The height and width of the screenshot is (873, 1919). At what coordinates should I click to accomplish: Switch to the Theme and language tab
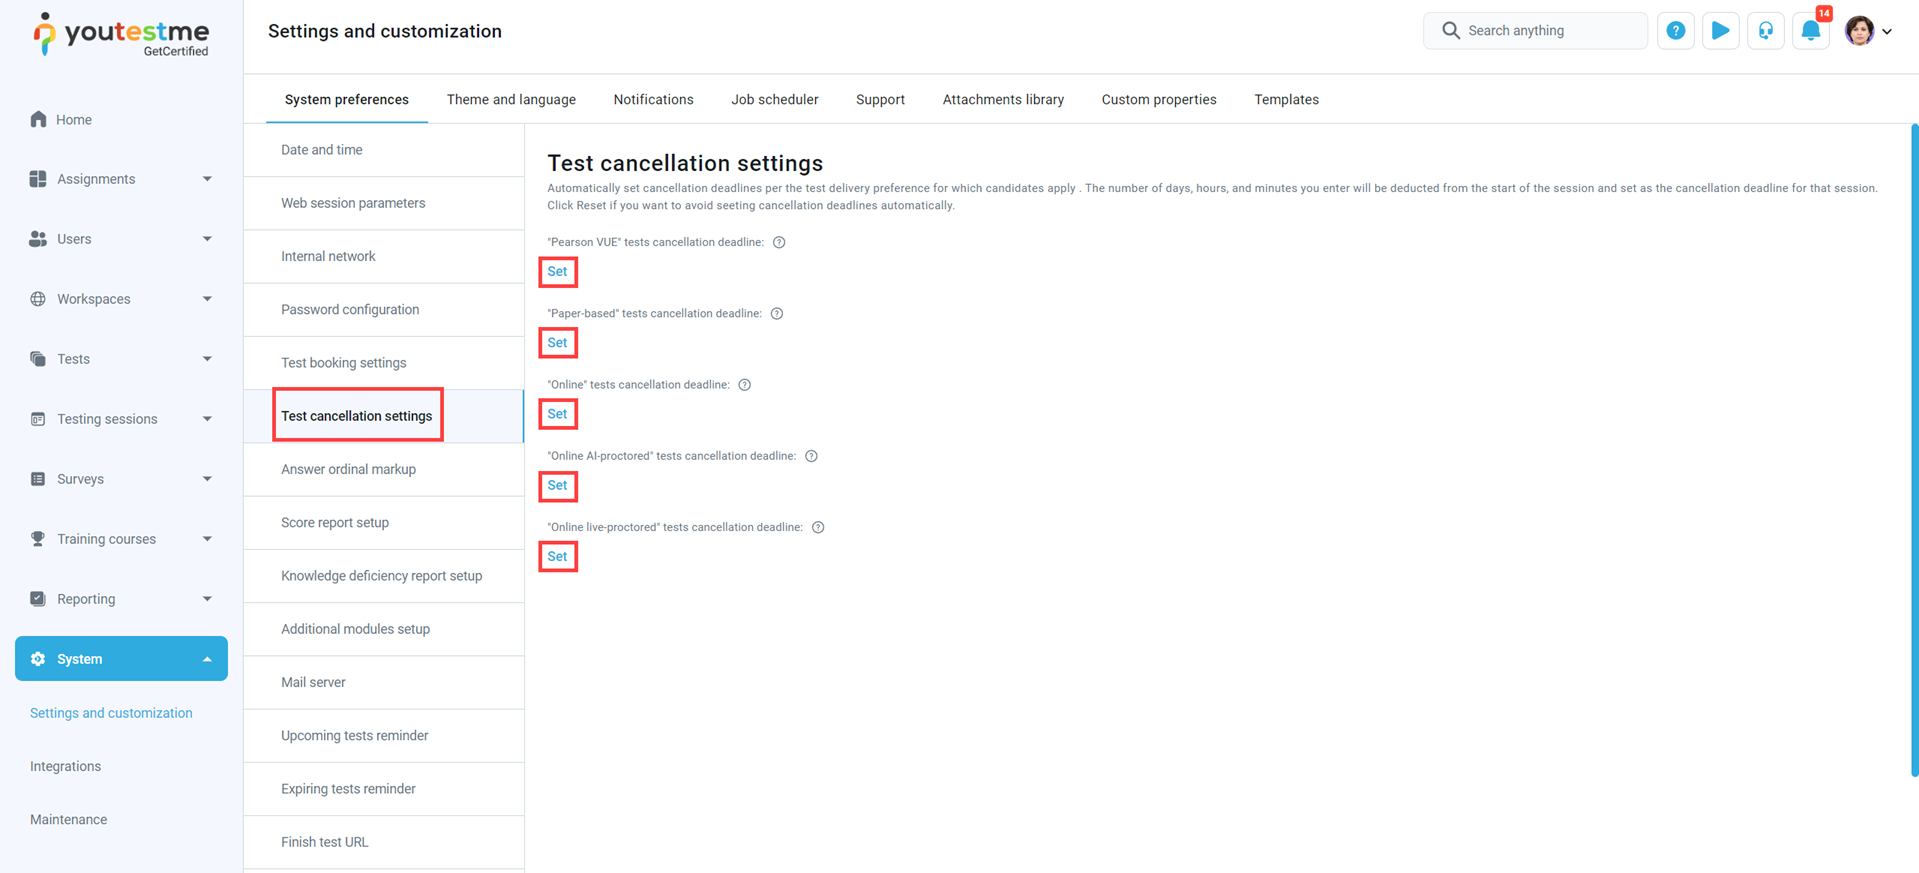coord(511,100)
